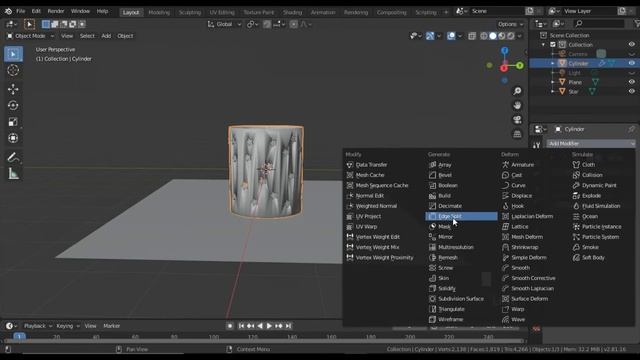Expand the Cylinder tree item
Viewport: 640px width, 360px height.
click(x=553, y=63)
